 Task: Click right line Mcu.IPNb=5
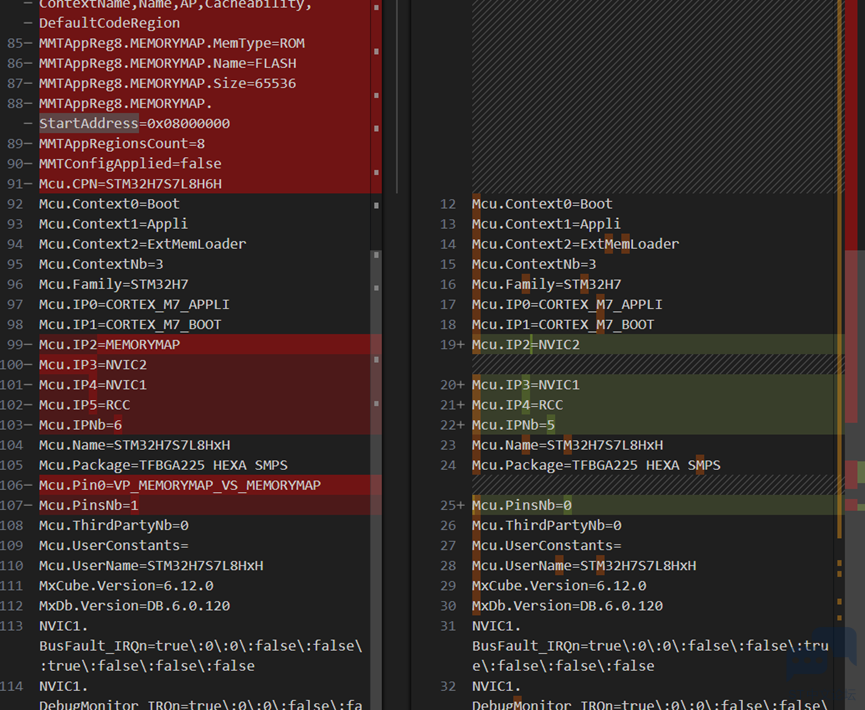pyautogui.click(x=513, y=425)
